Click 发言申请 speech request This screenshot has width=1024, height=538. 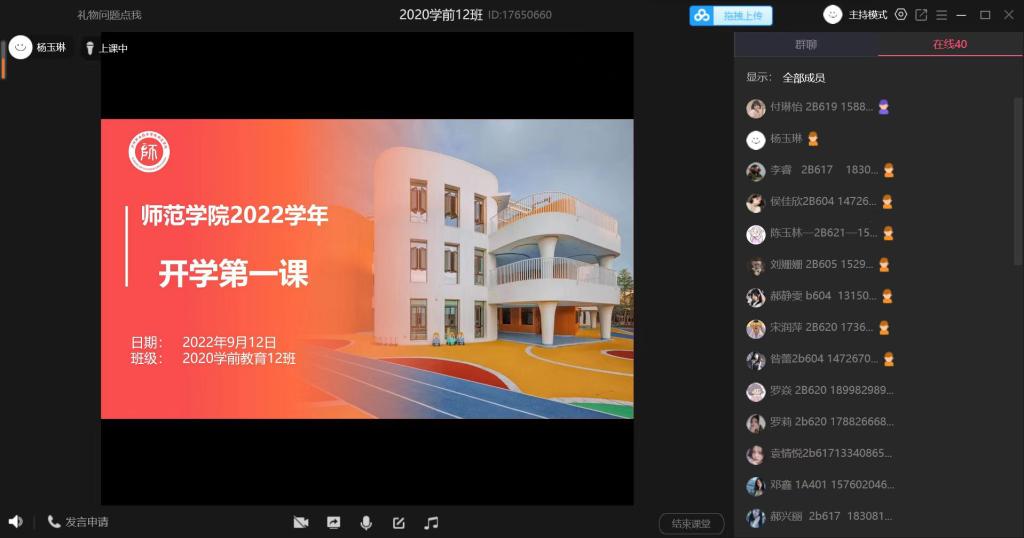coord(78,522)
